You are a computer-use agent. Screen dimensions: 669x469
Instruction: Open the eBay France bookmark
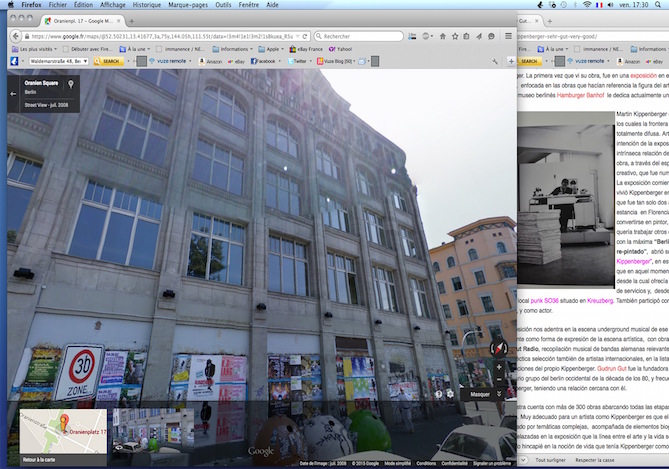pyautogui.click(x=306, y=49)
